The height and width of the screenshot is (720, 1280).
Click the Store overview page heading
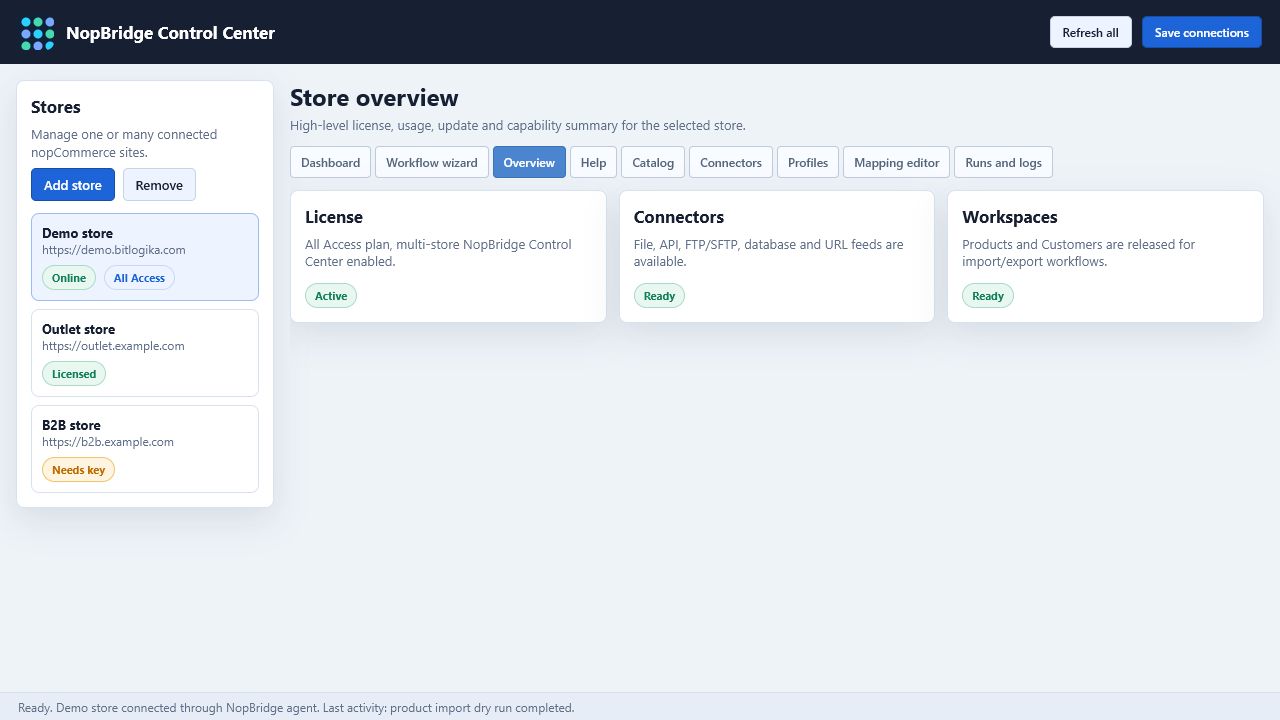374,98
